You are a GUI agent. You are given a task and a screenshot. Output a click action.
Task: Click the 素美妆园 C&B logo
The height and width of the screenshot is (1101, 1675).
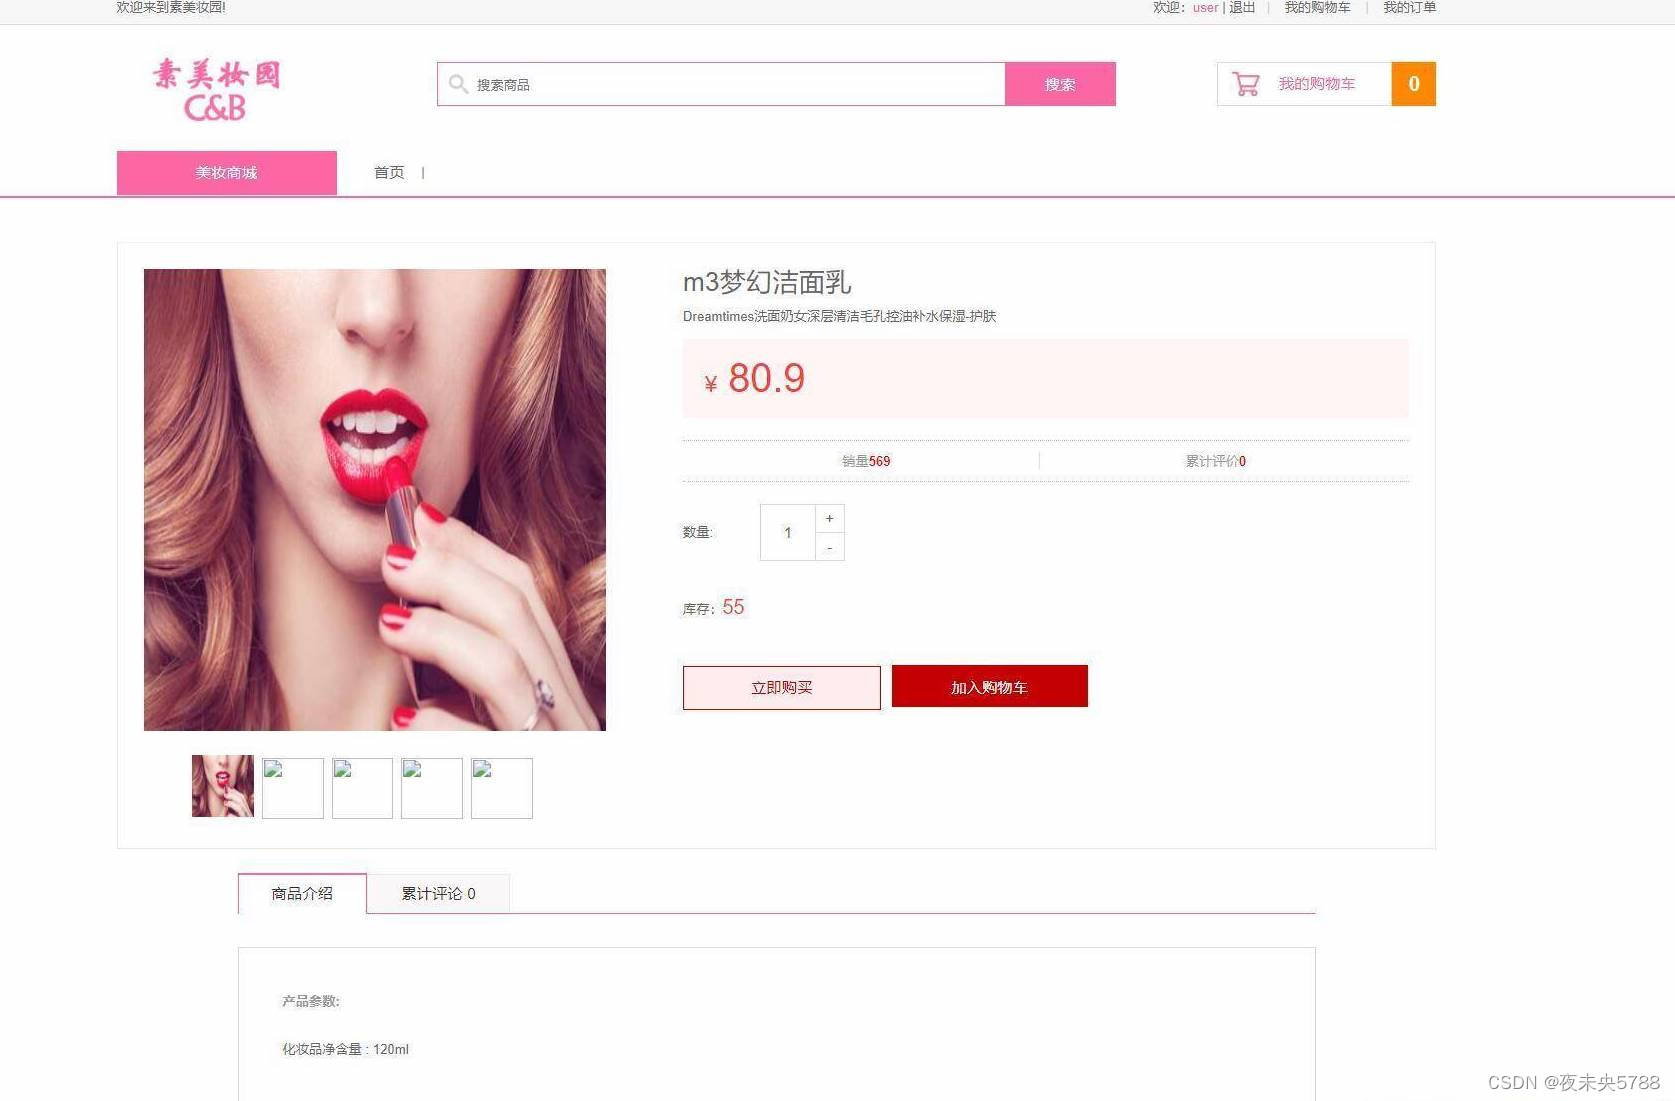[216, 90]
